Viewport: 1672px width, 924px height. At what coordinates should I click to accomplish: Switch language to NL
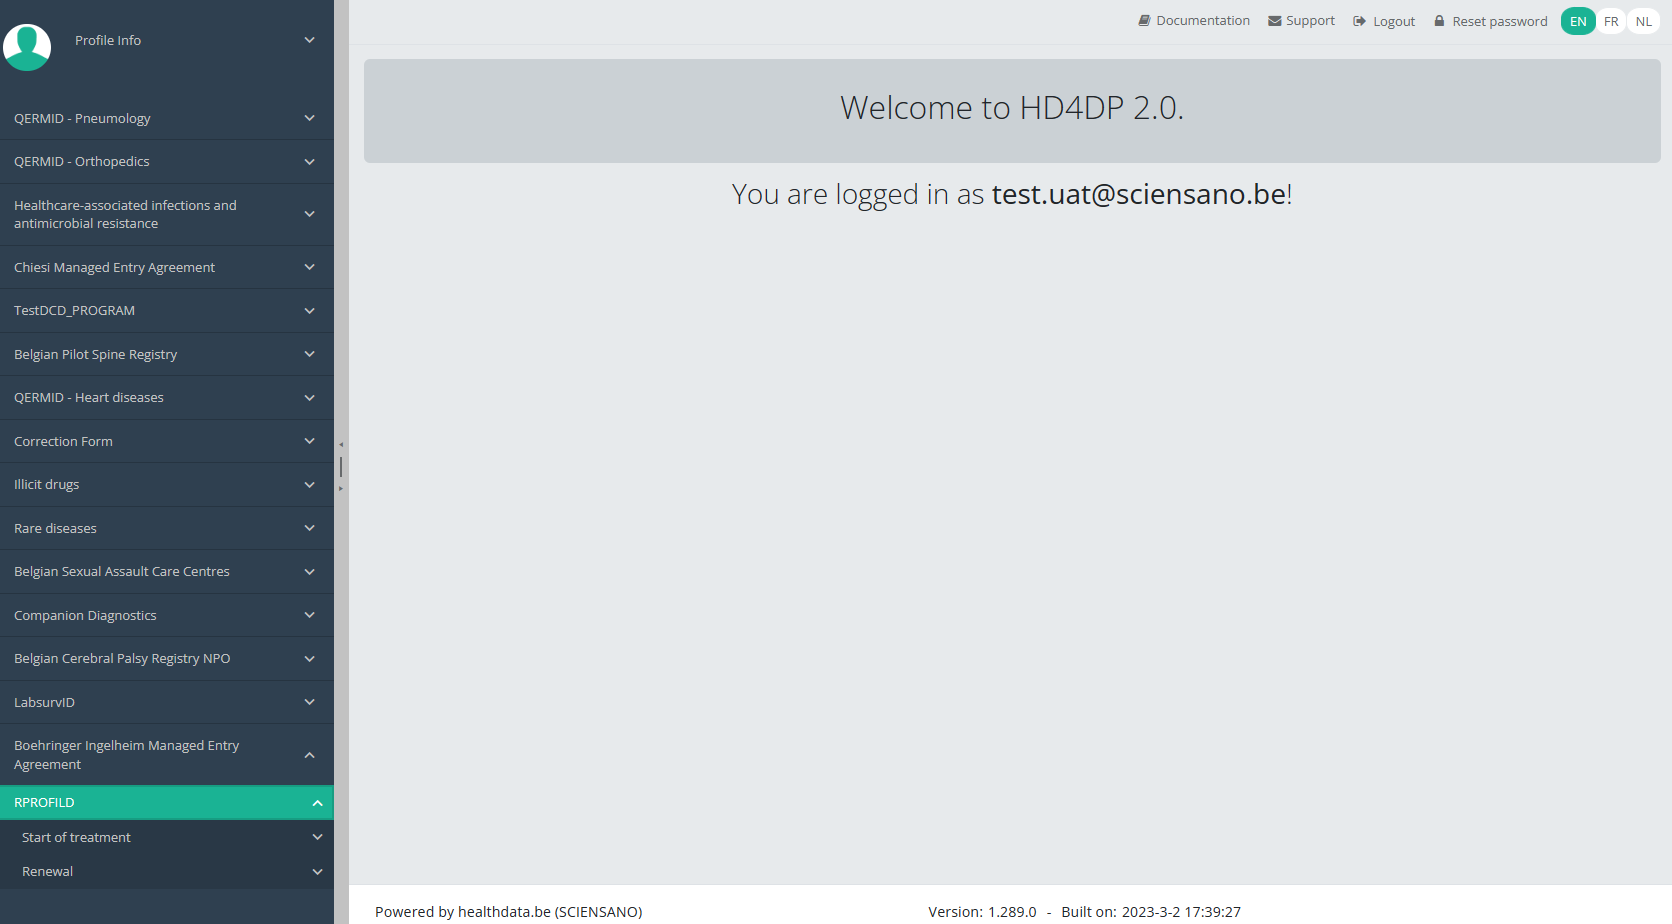(1643, 21)
